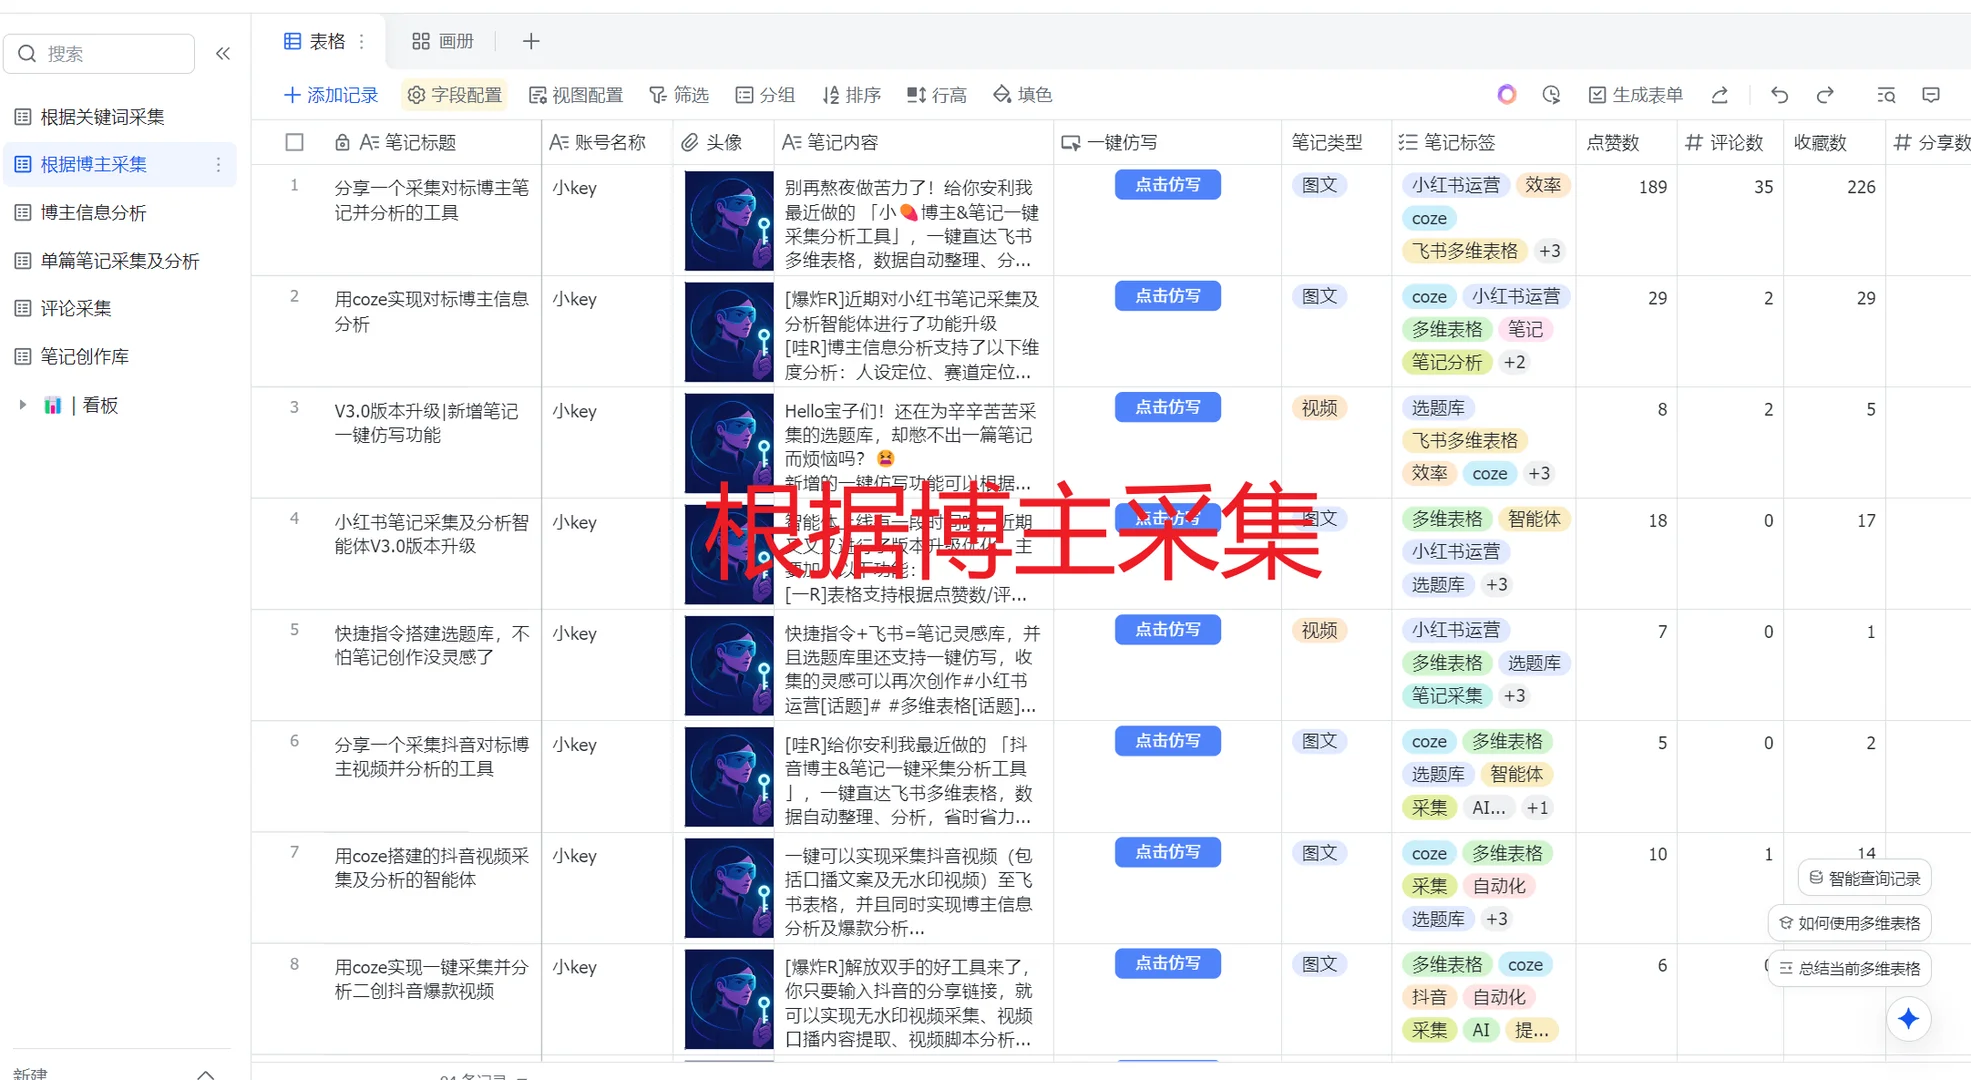Select 视频 type tag in row 3
This screenshot has height=1080, width=1971.
click(x=1319, y=408)
